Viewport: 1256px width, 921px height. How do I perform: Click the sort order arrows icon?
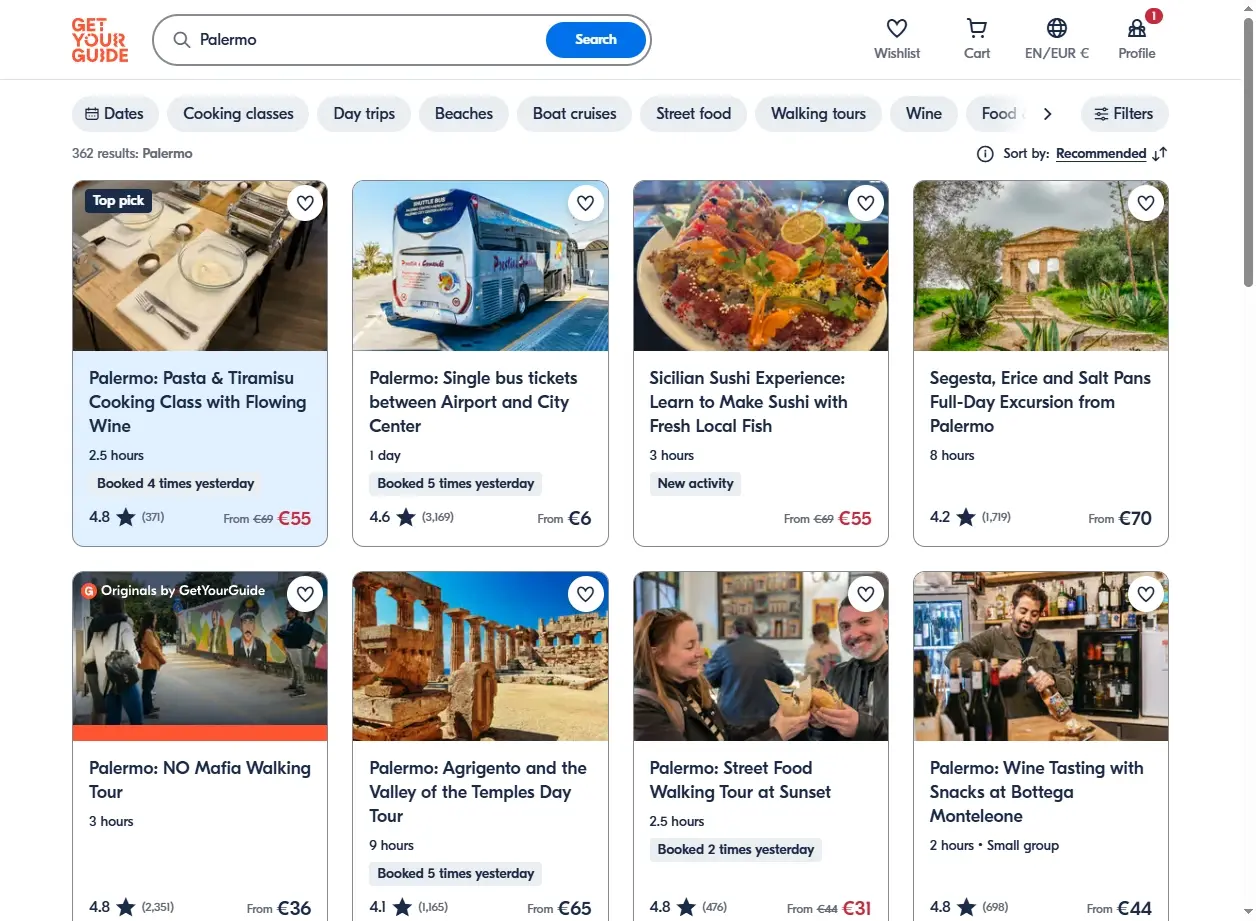coord(1160,154)
